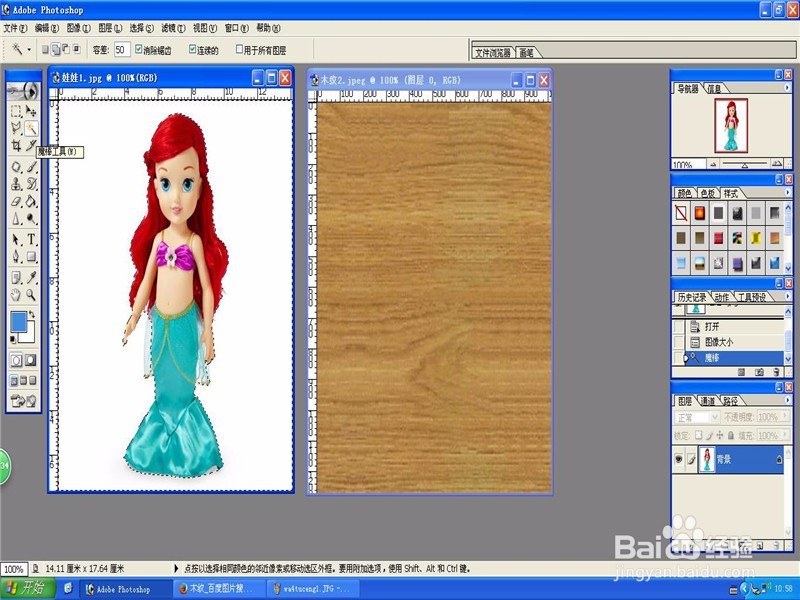Select the Pen tool
The height and width of the screenshot is (600, 800).
point(16,256)
